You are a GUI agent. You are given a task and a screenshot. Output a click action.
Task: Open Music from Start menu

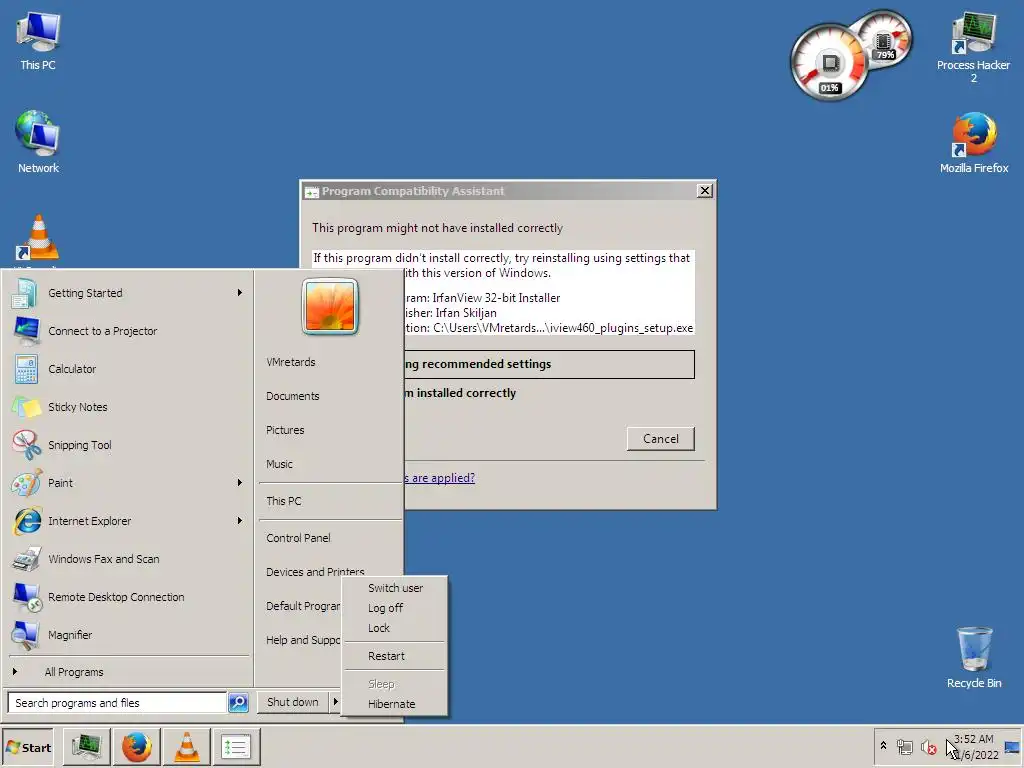pyautogui.click(x=280, y=464)
